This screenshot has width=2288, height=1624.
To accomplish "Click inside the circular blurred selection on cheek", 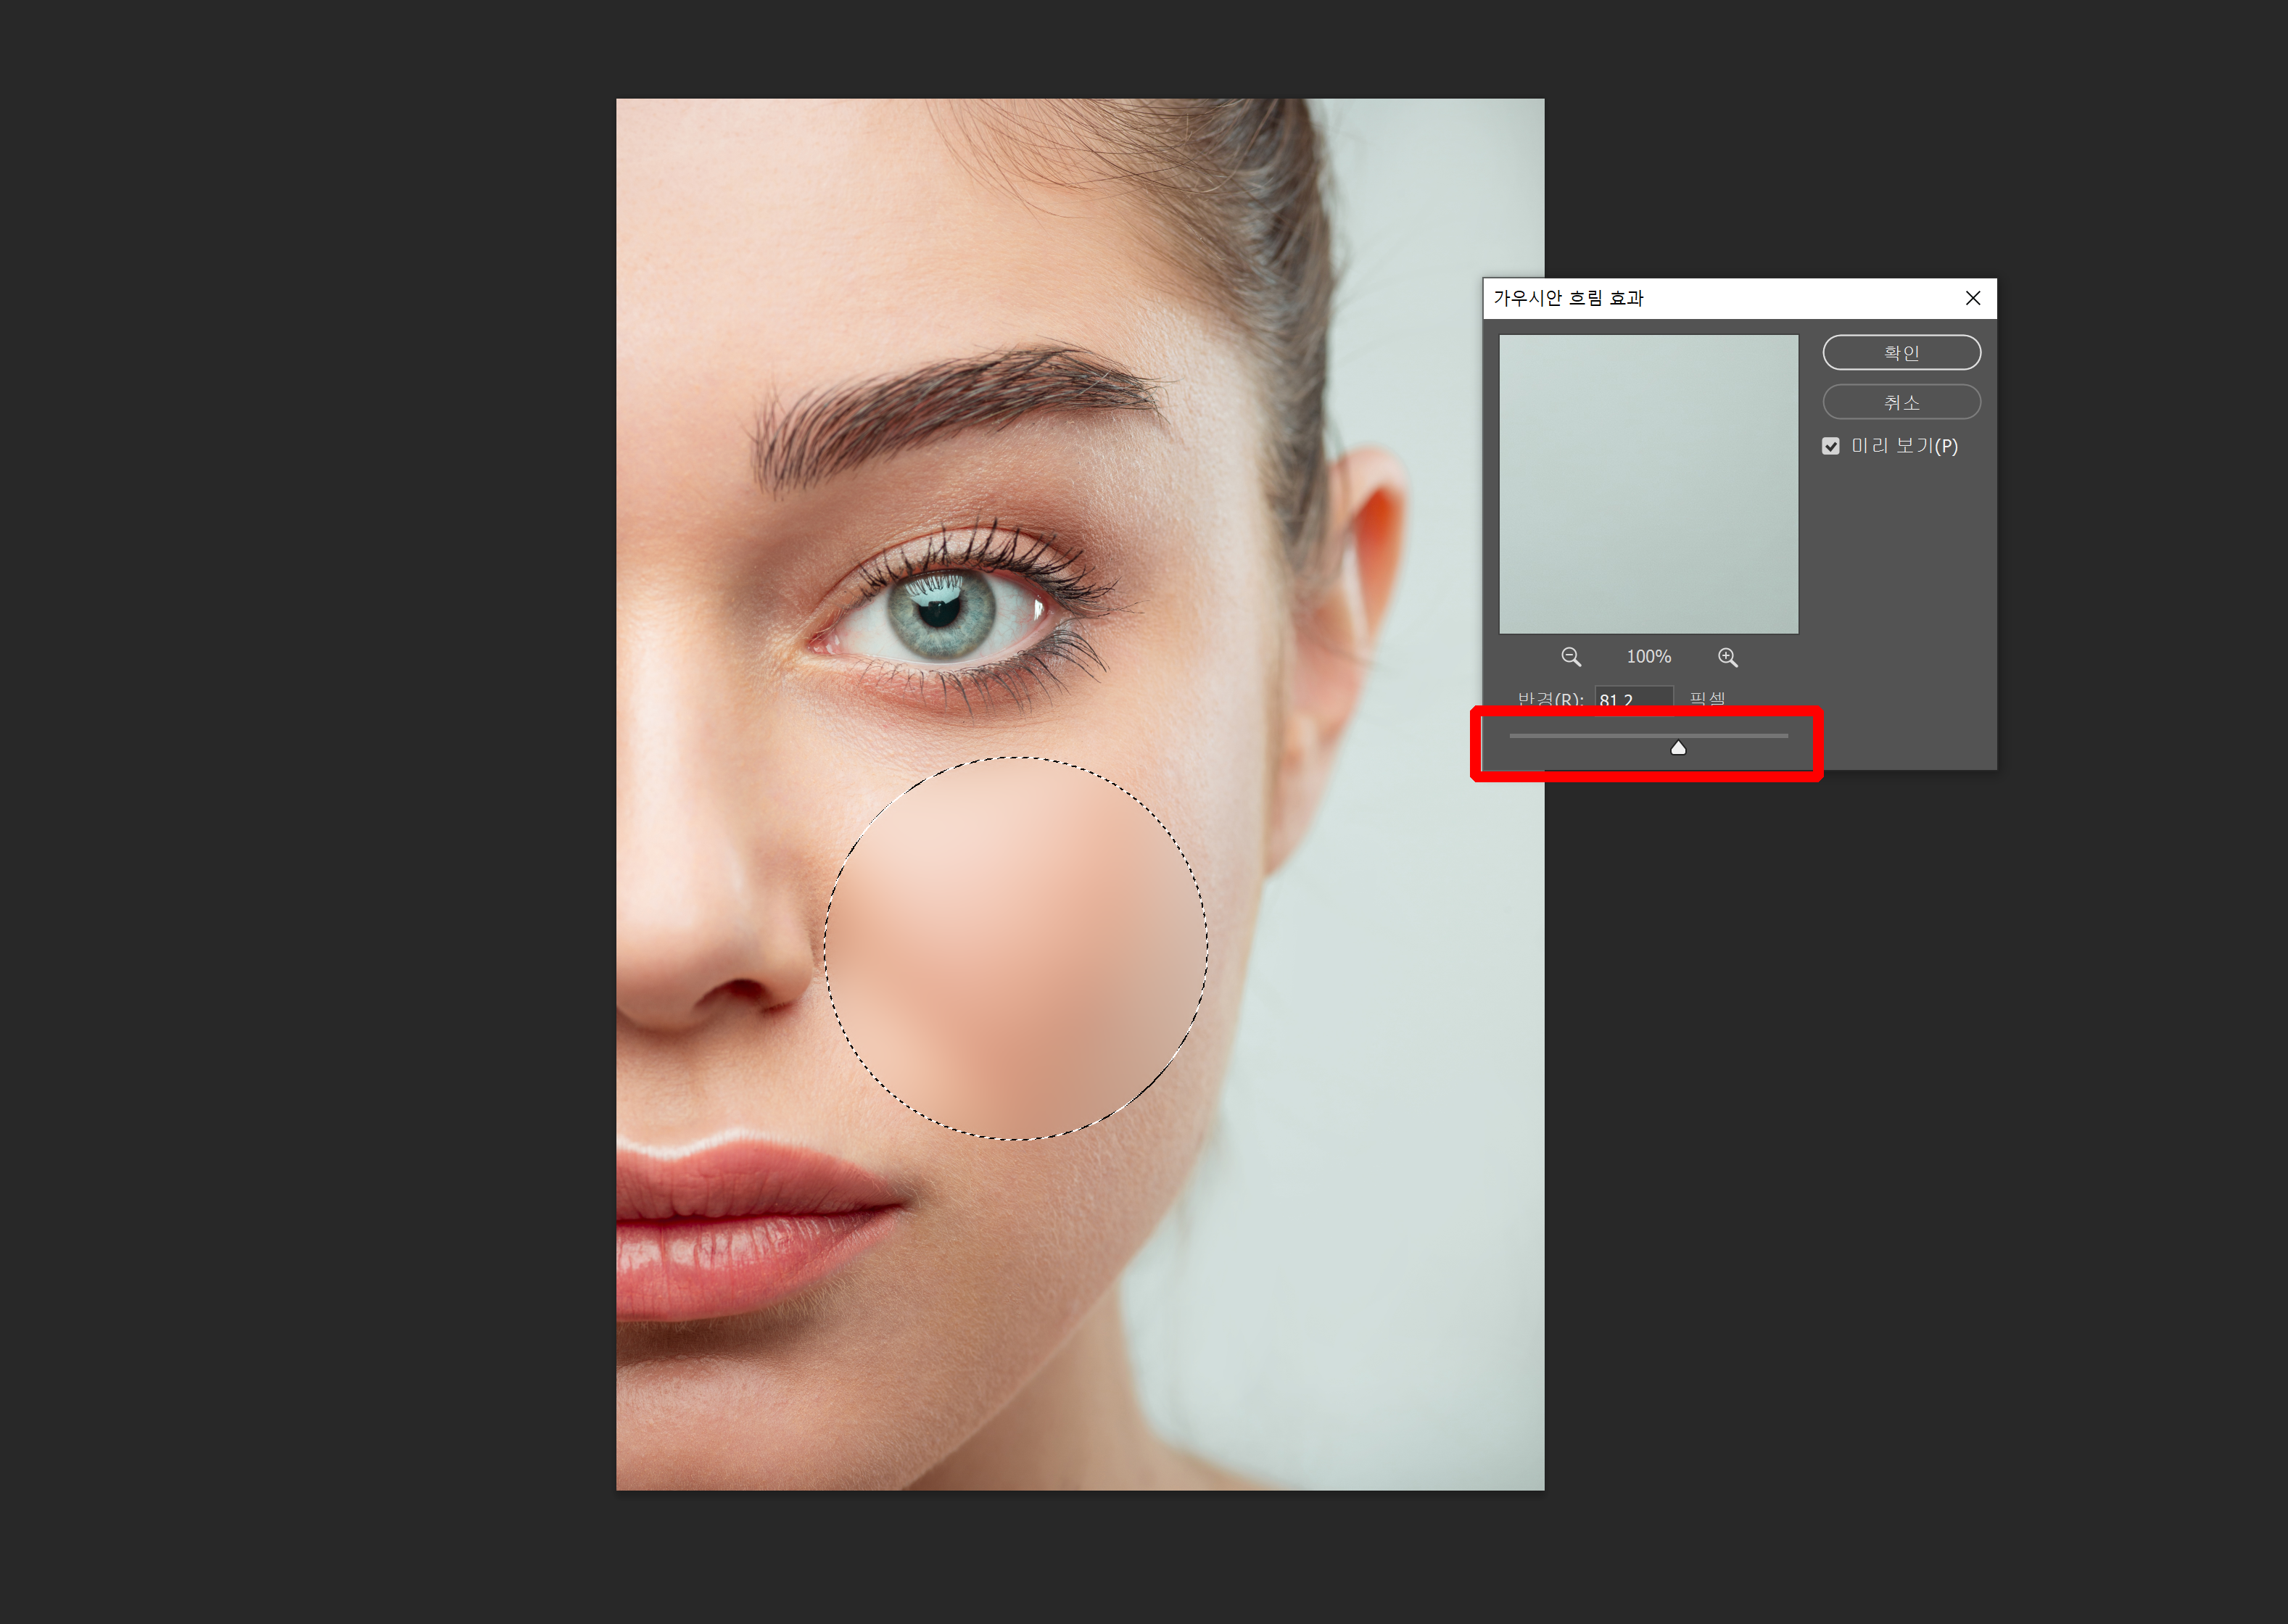I will click(1015, 950).
